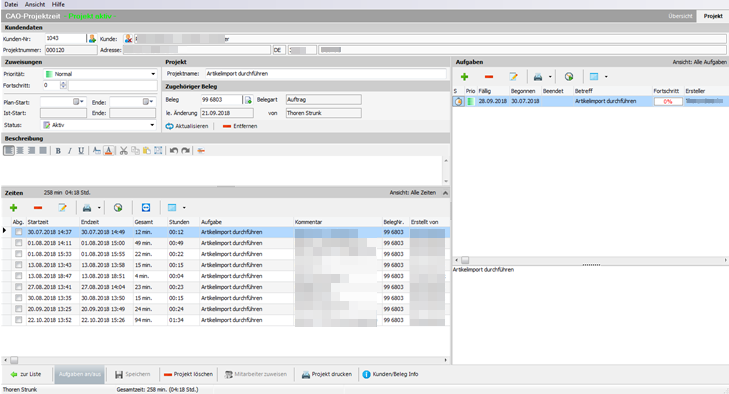Redo description edit
The image size is (729, 394).
coord(185,150)
